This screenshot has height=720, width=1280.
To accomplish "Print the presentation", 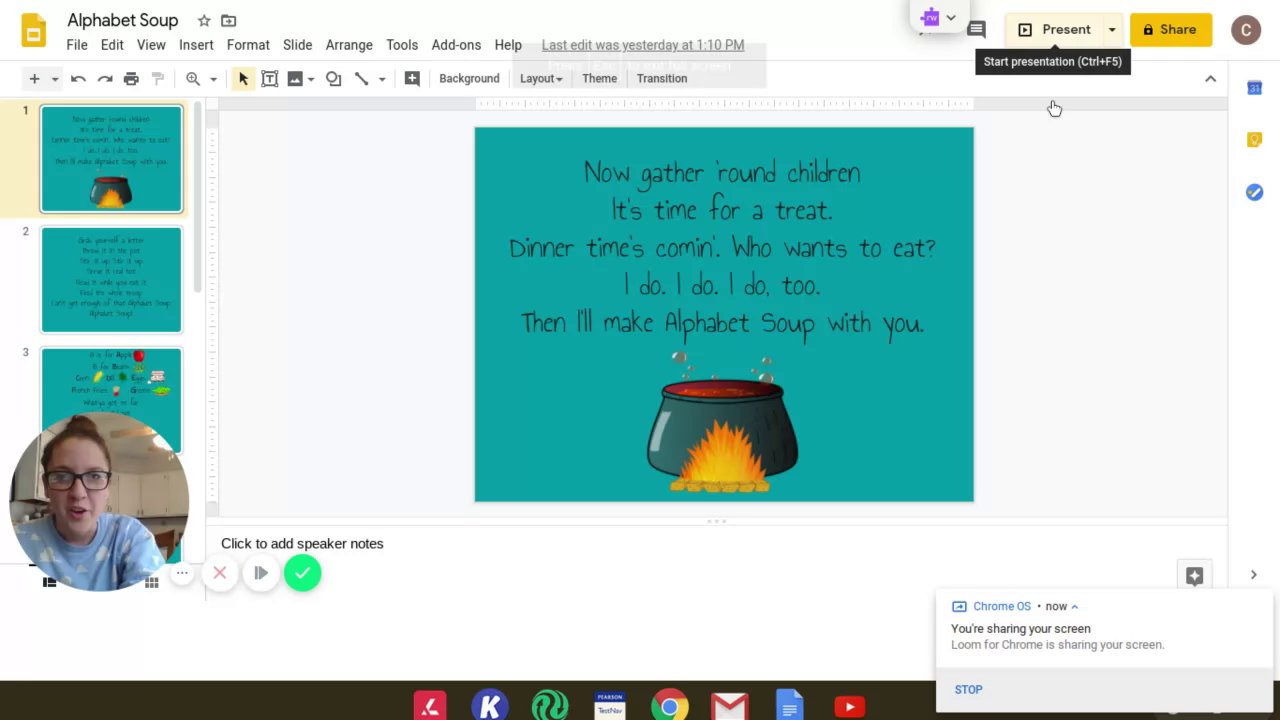I will tap(131, 78).
